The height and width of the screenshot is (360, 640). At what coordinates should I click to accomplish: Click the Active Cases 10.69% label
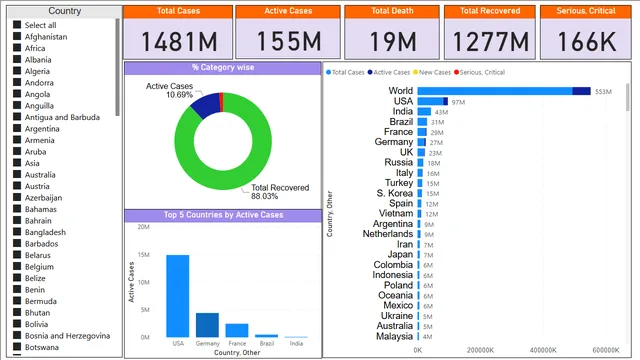(169, 91)
